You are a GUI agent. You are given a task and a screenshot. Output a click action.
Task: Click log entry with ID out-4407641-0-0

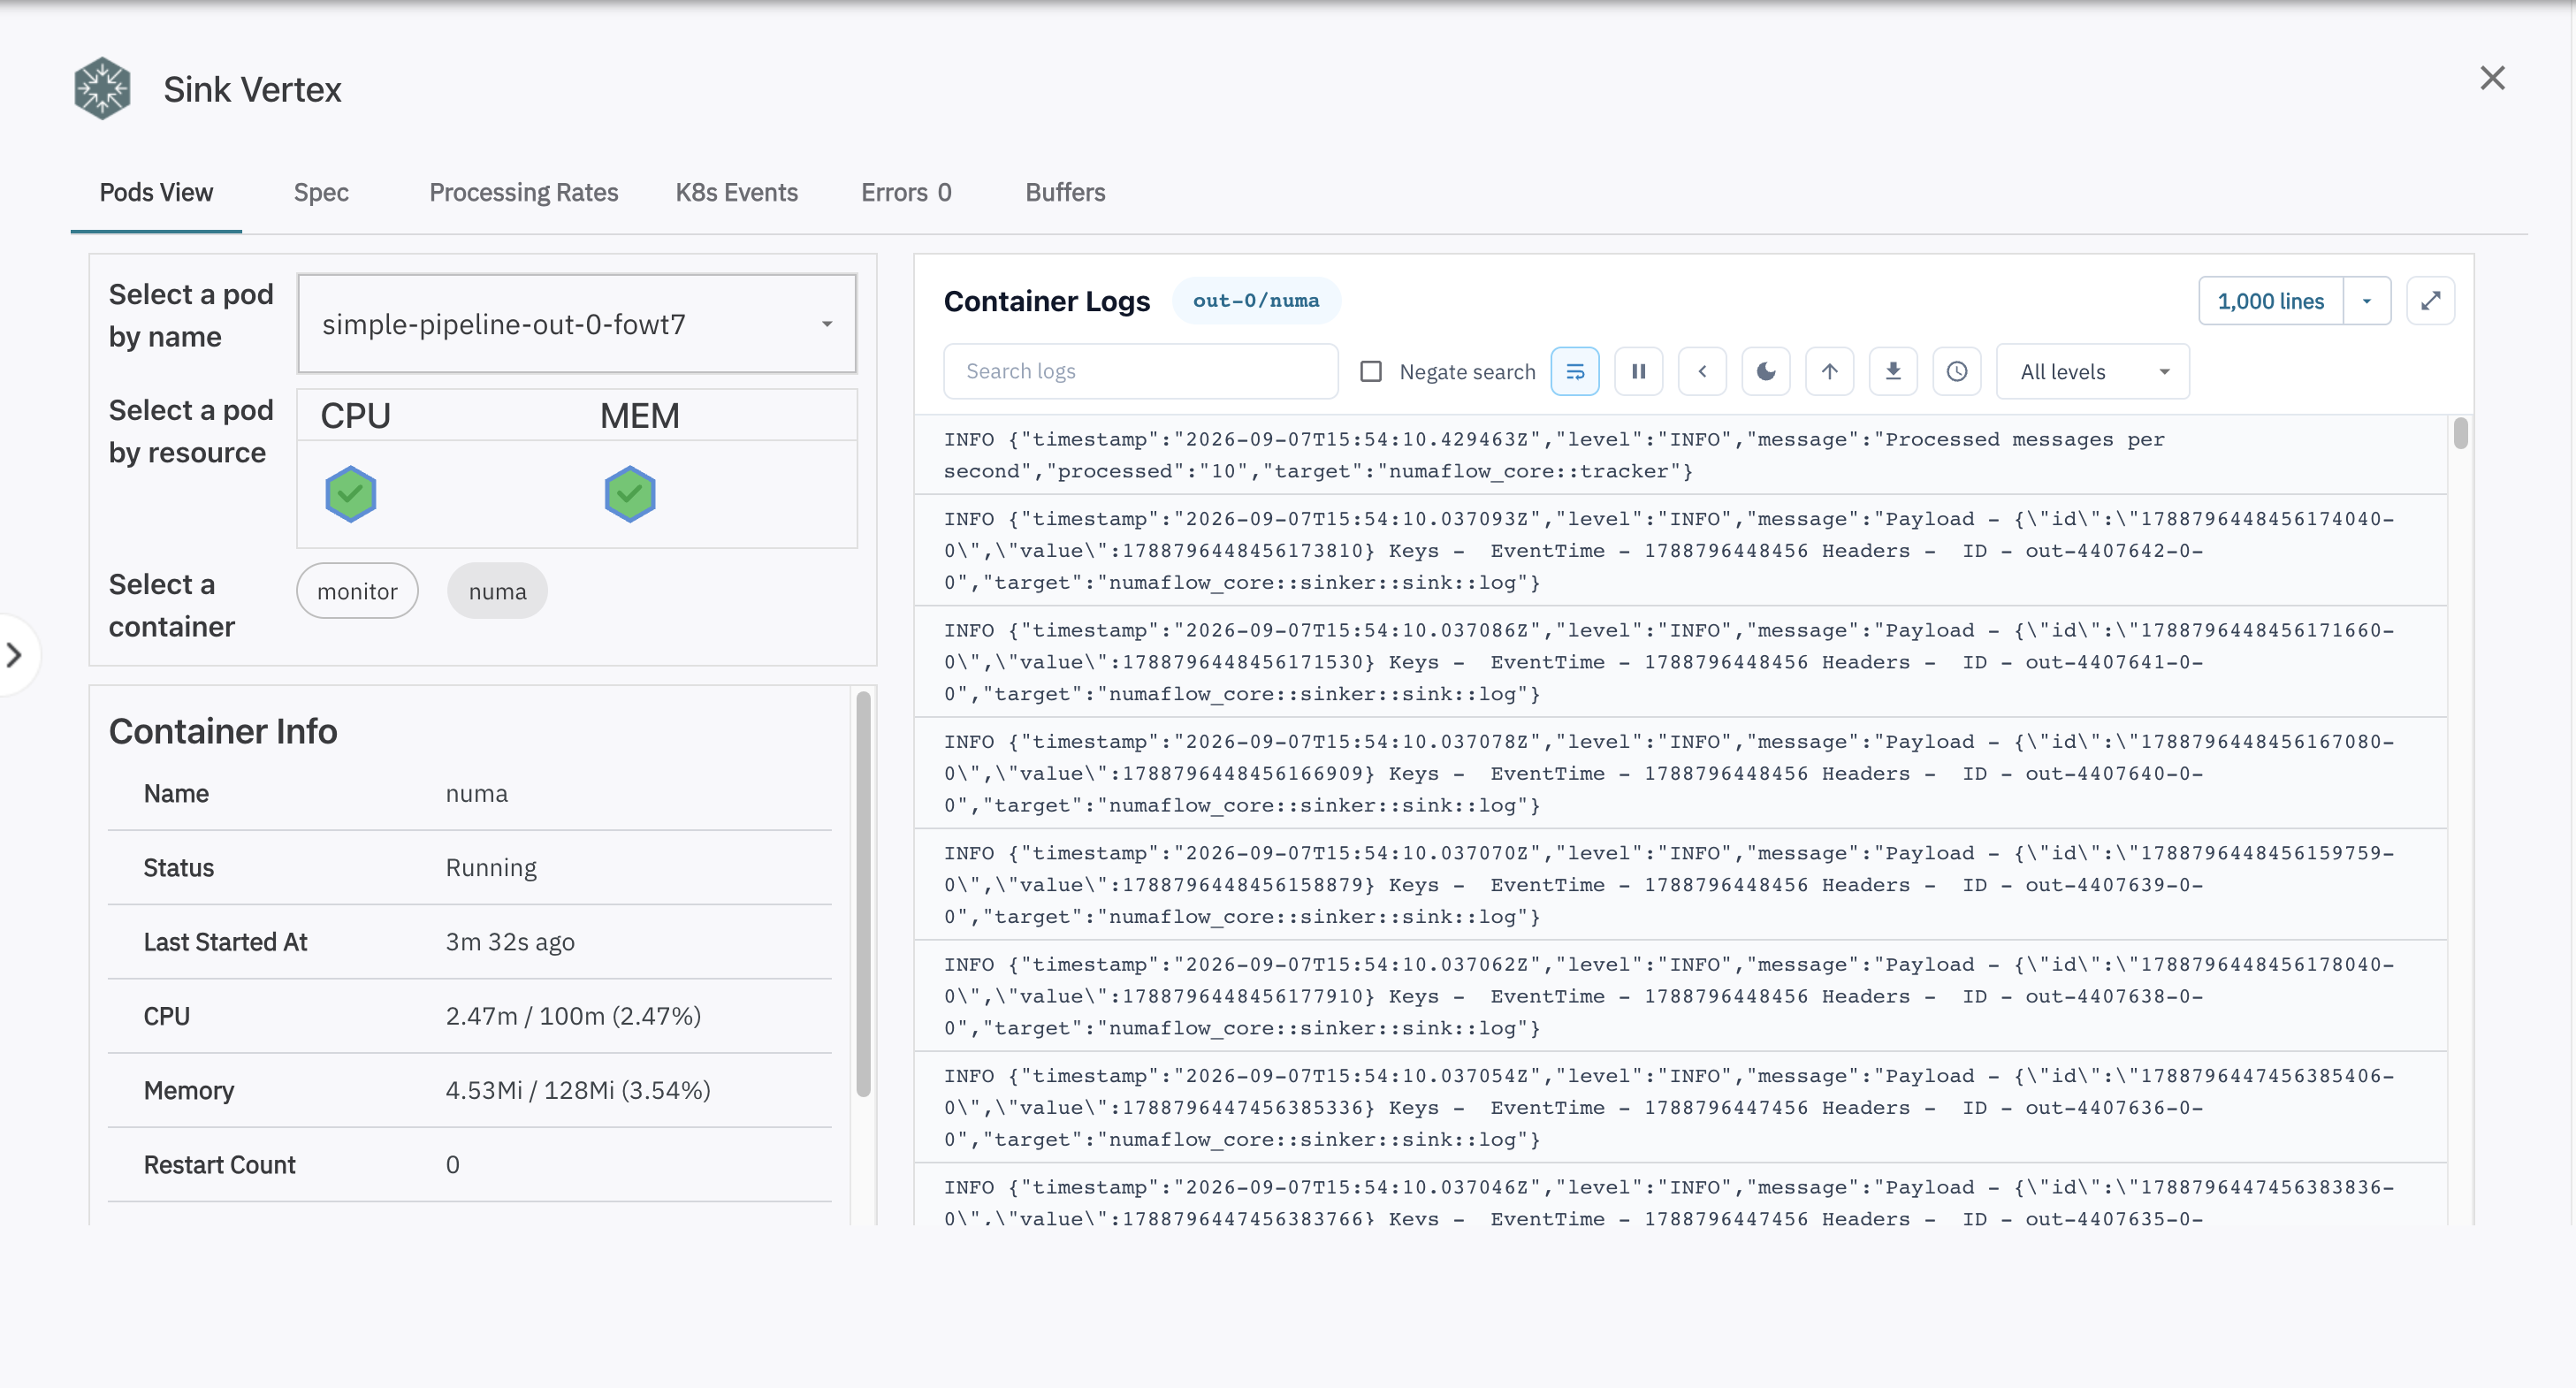1680,662
